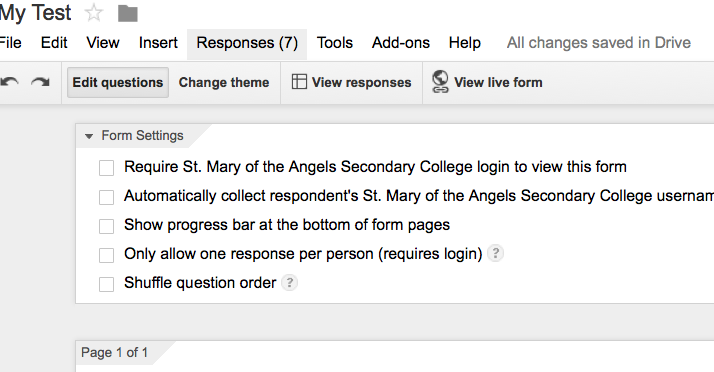The width and height of the screenshot is (714, 372).
Task: Open the Insert menu
Action: pos(158,43)
